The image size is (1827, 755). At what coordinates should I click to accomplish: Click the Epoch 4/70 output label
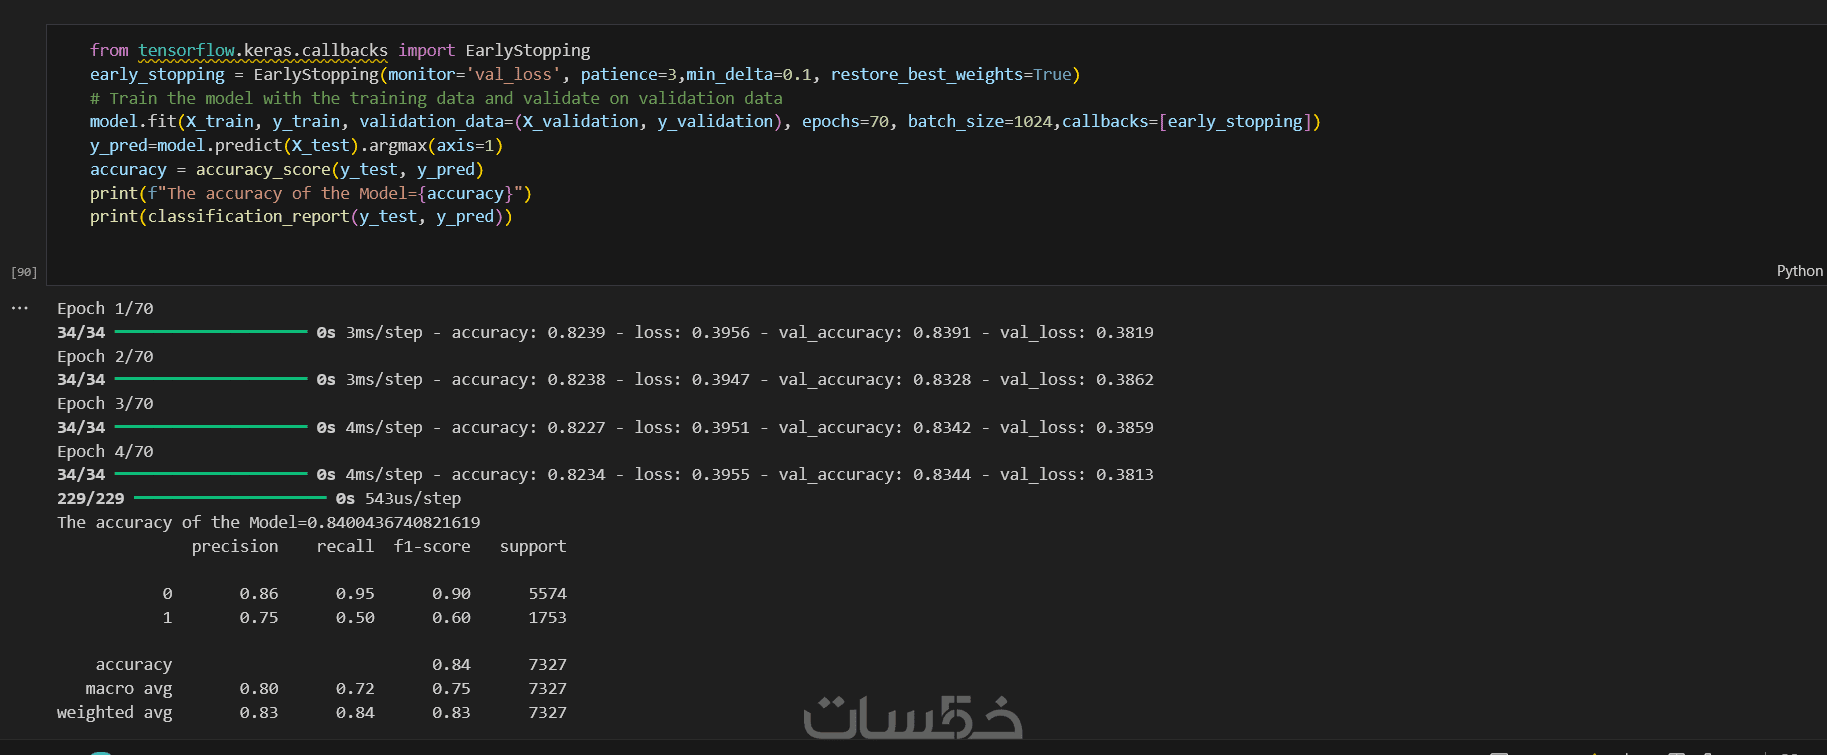click(105, 451)
